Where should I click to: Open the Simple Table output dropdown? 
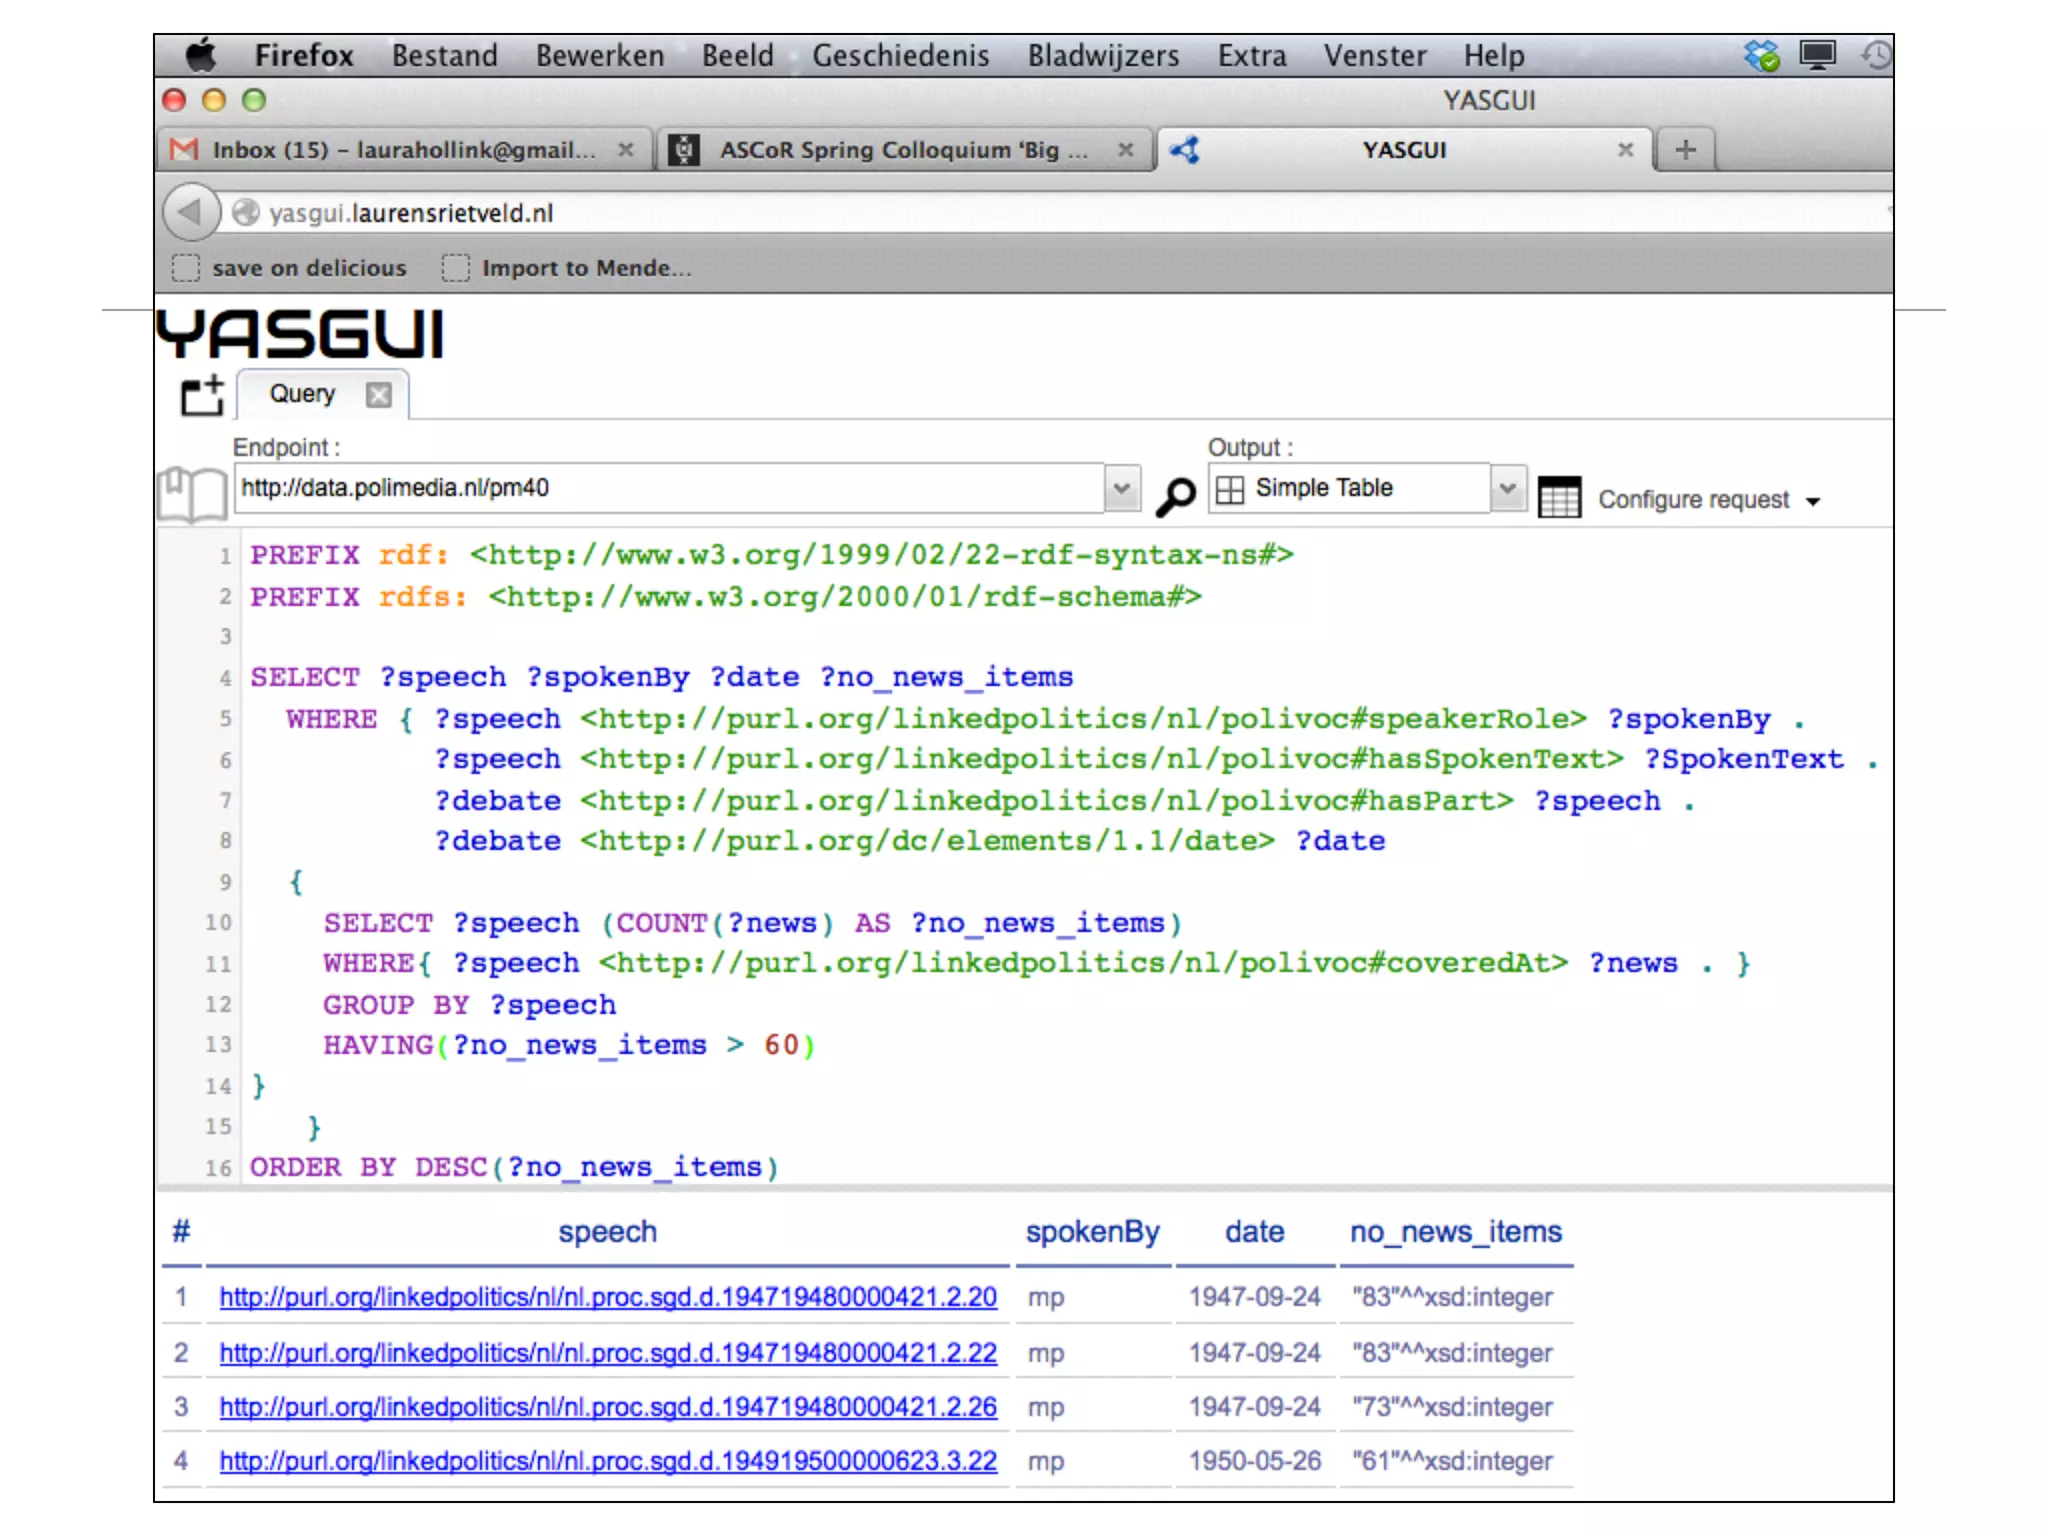(1507, 488)
